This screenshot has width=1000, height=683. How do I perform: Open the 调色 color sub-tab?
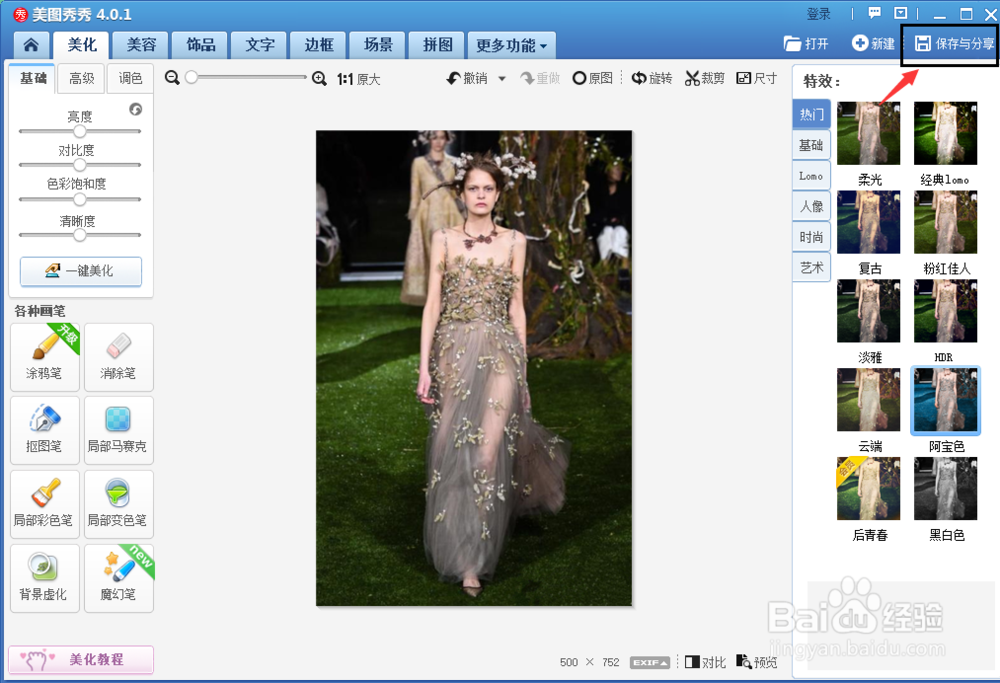pos(130,78)
